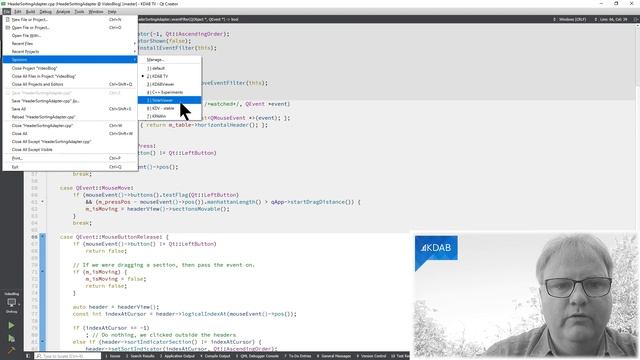Click the Line and Col indicator
Viewport: 640px width, 360px height.
(611, 19)
